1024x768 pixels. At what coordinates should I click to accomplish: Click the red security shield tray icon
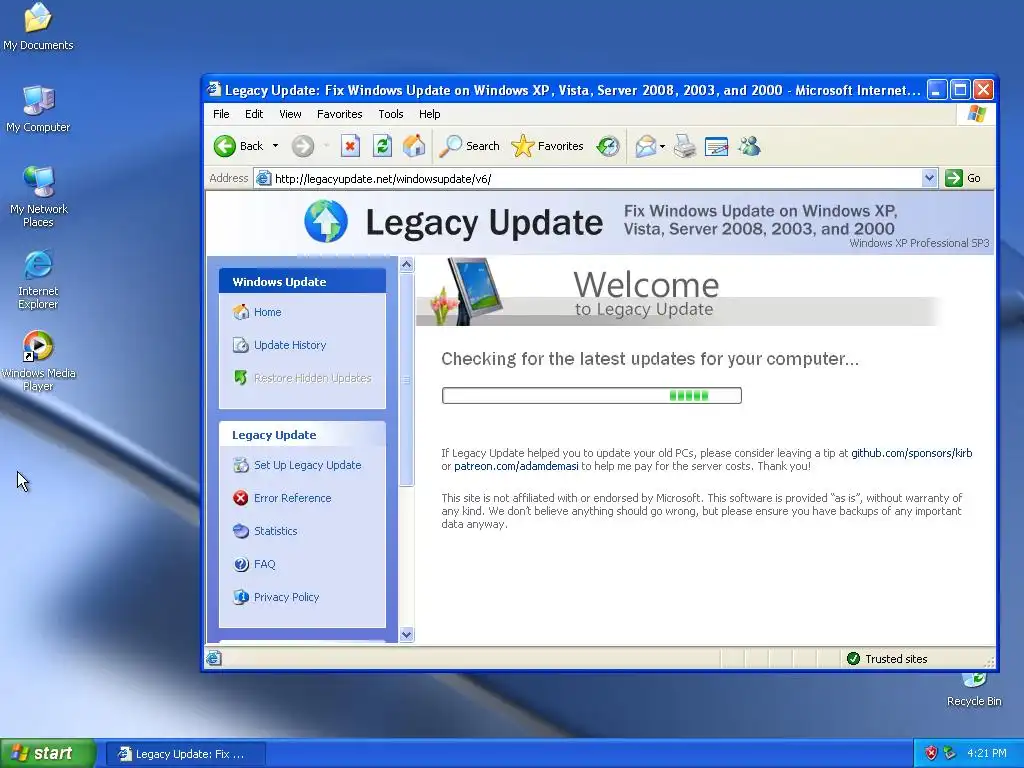click(x=931, y=753)
